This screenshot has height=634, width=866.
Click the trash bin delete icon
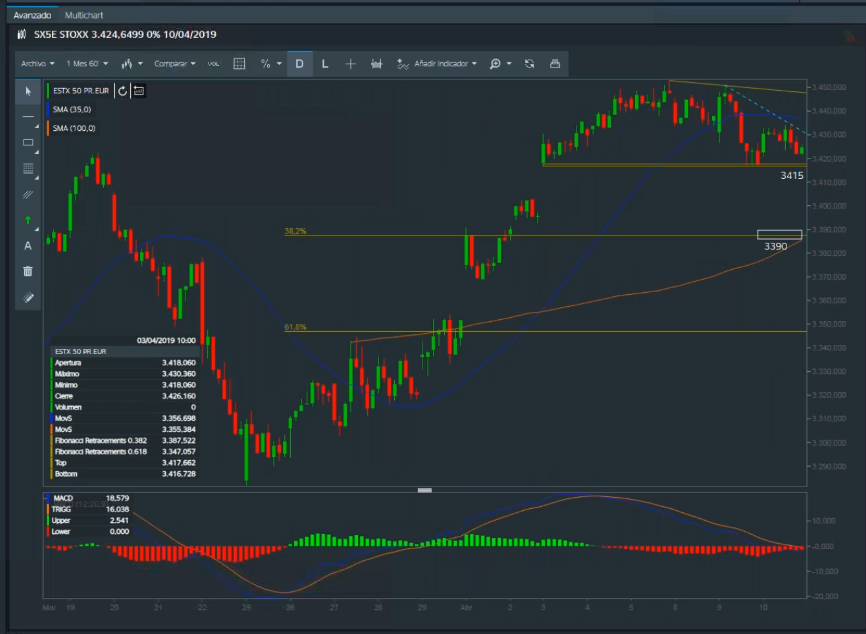pyautogui.click(x=28, y=271)
